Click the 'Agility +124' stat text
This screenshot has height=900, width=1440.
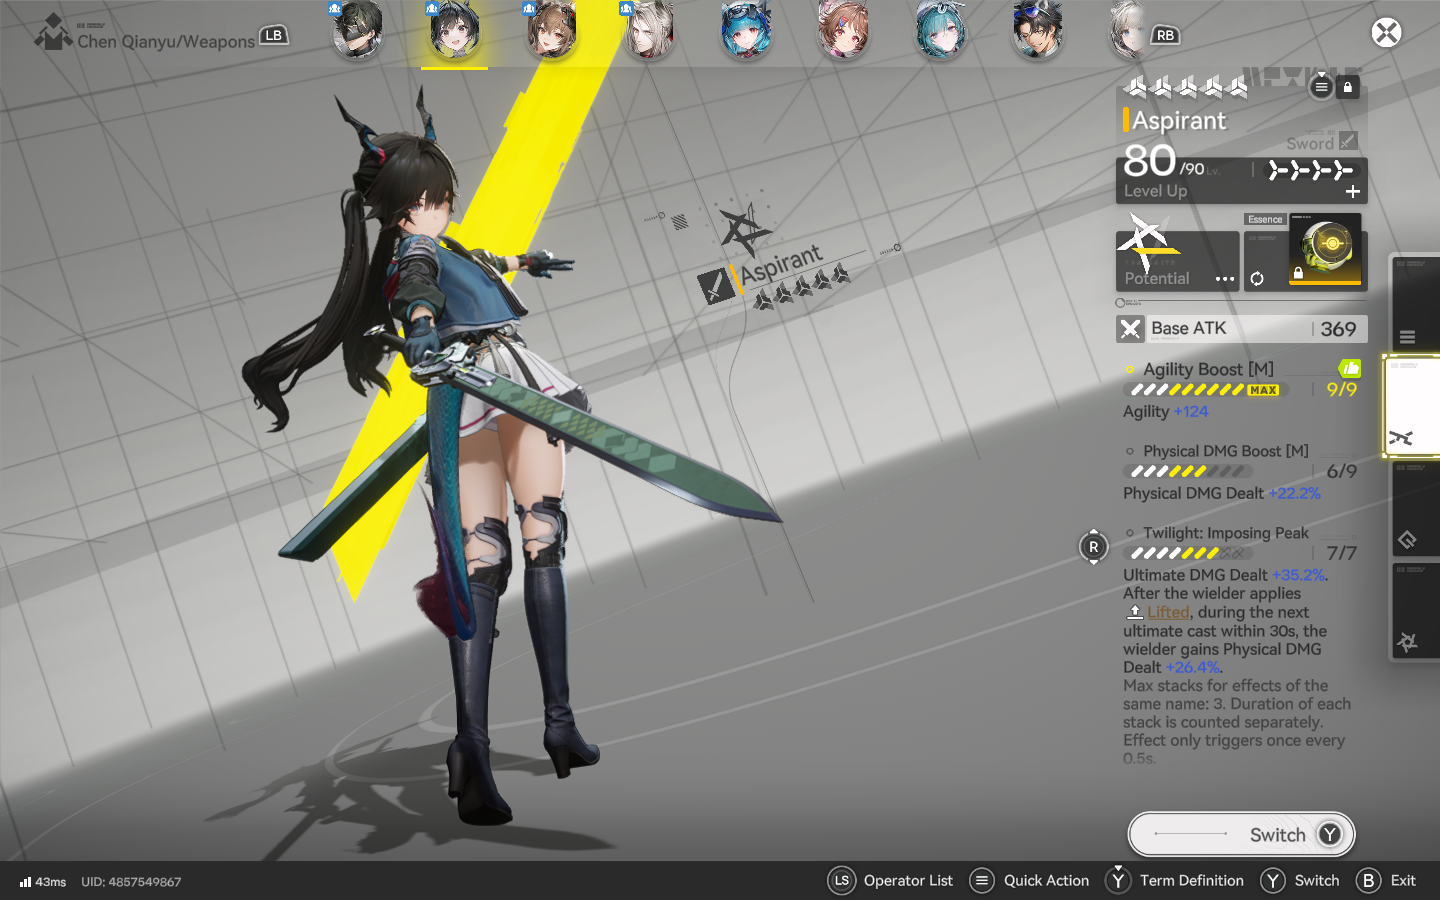pos(1166,411)
